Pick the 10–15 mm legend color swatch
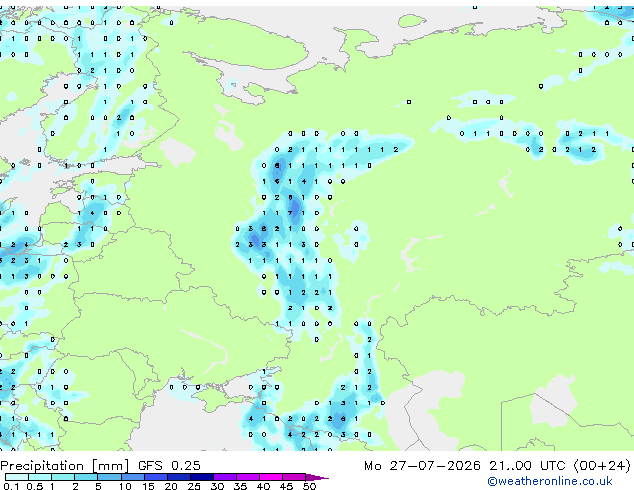 [132, 477]
